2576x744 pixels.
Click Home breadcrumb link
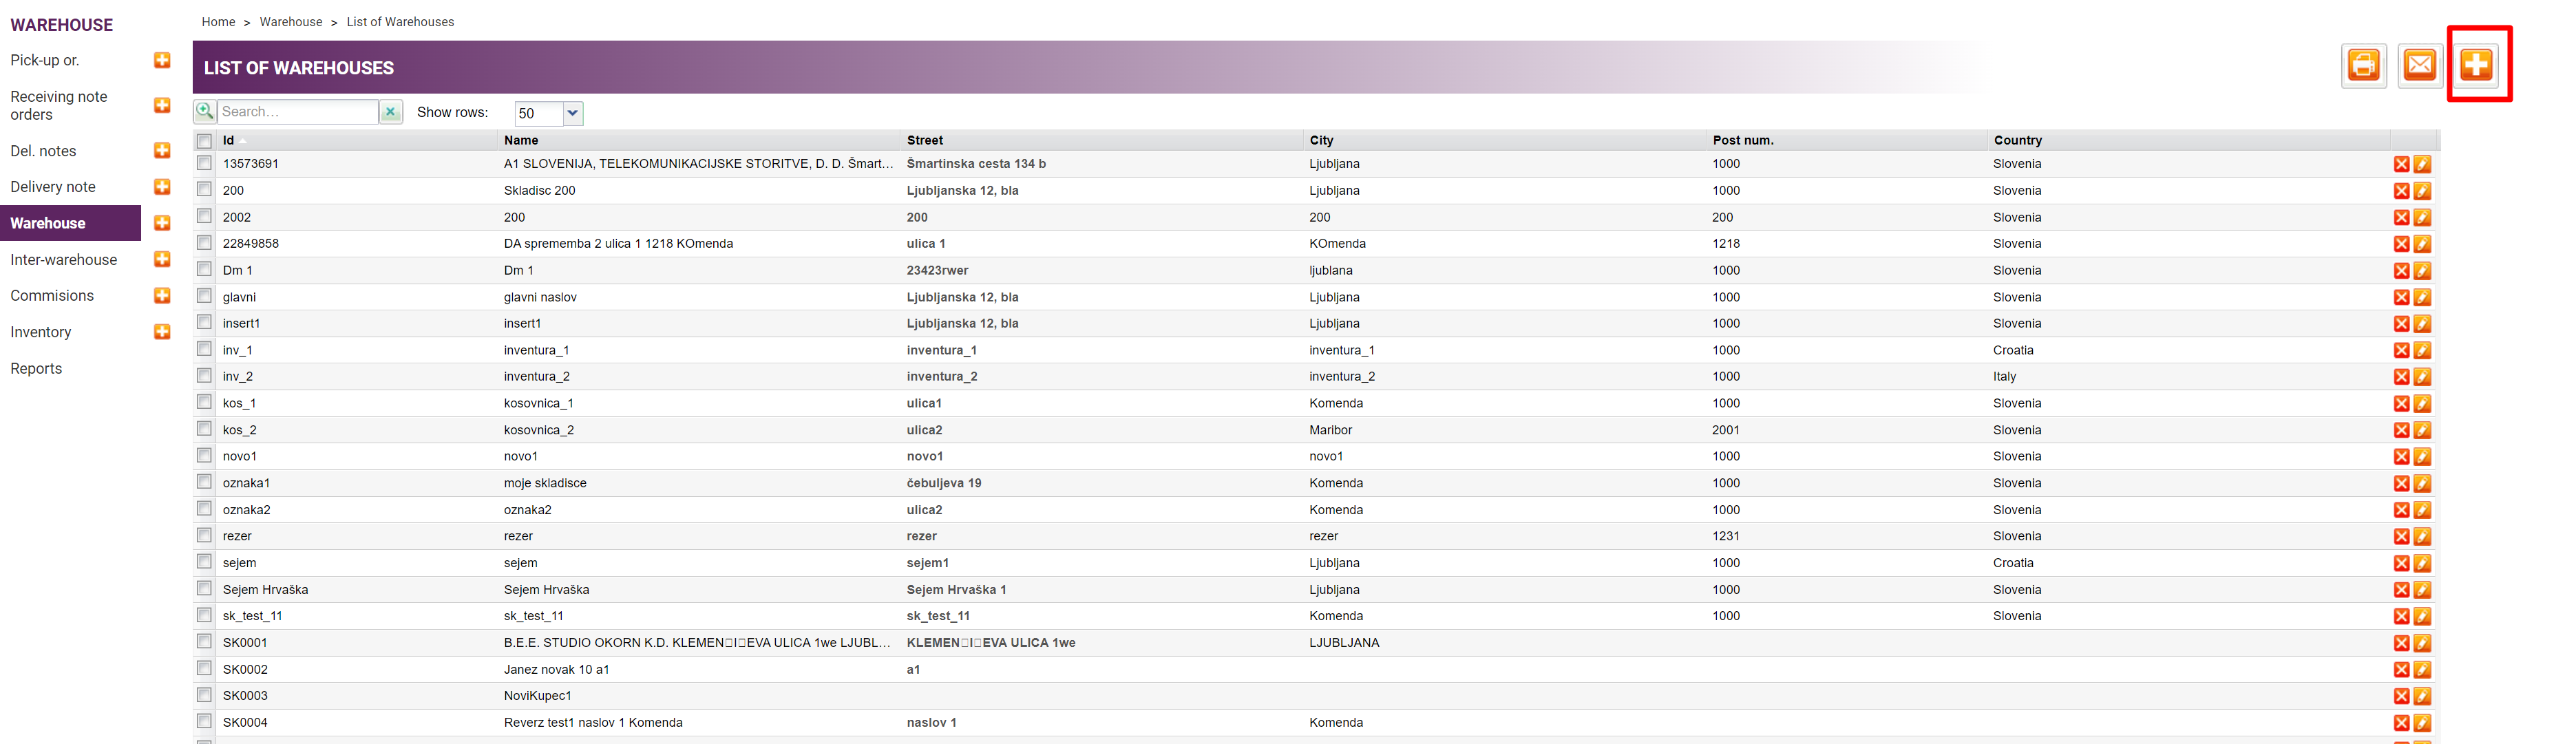coord(218,22)
